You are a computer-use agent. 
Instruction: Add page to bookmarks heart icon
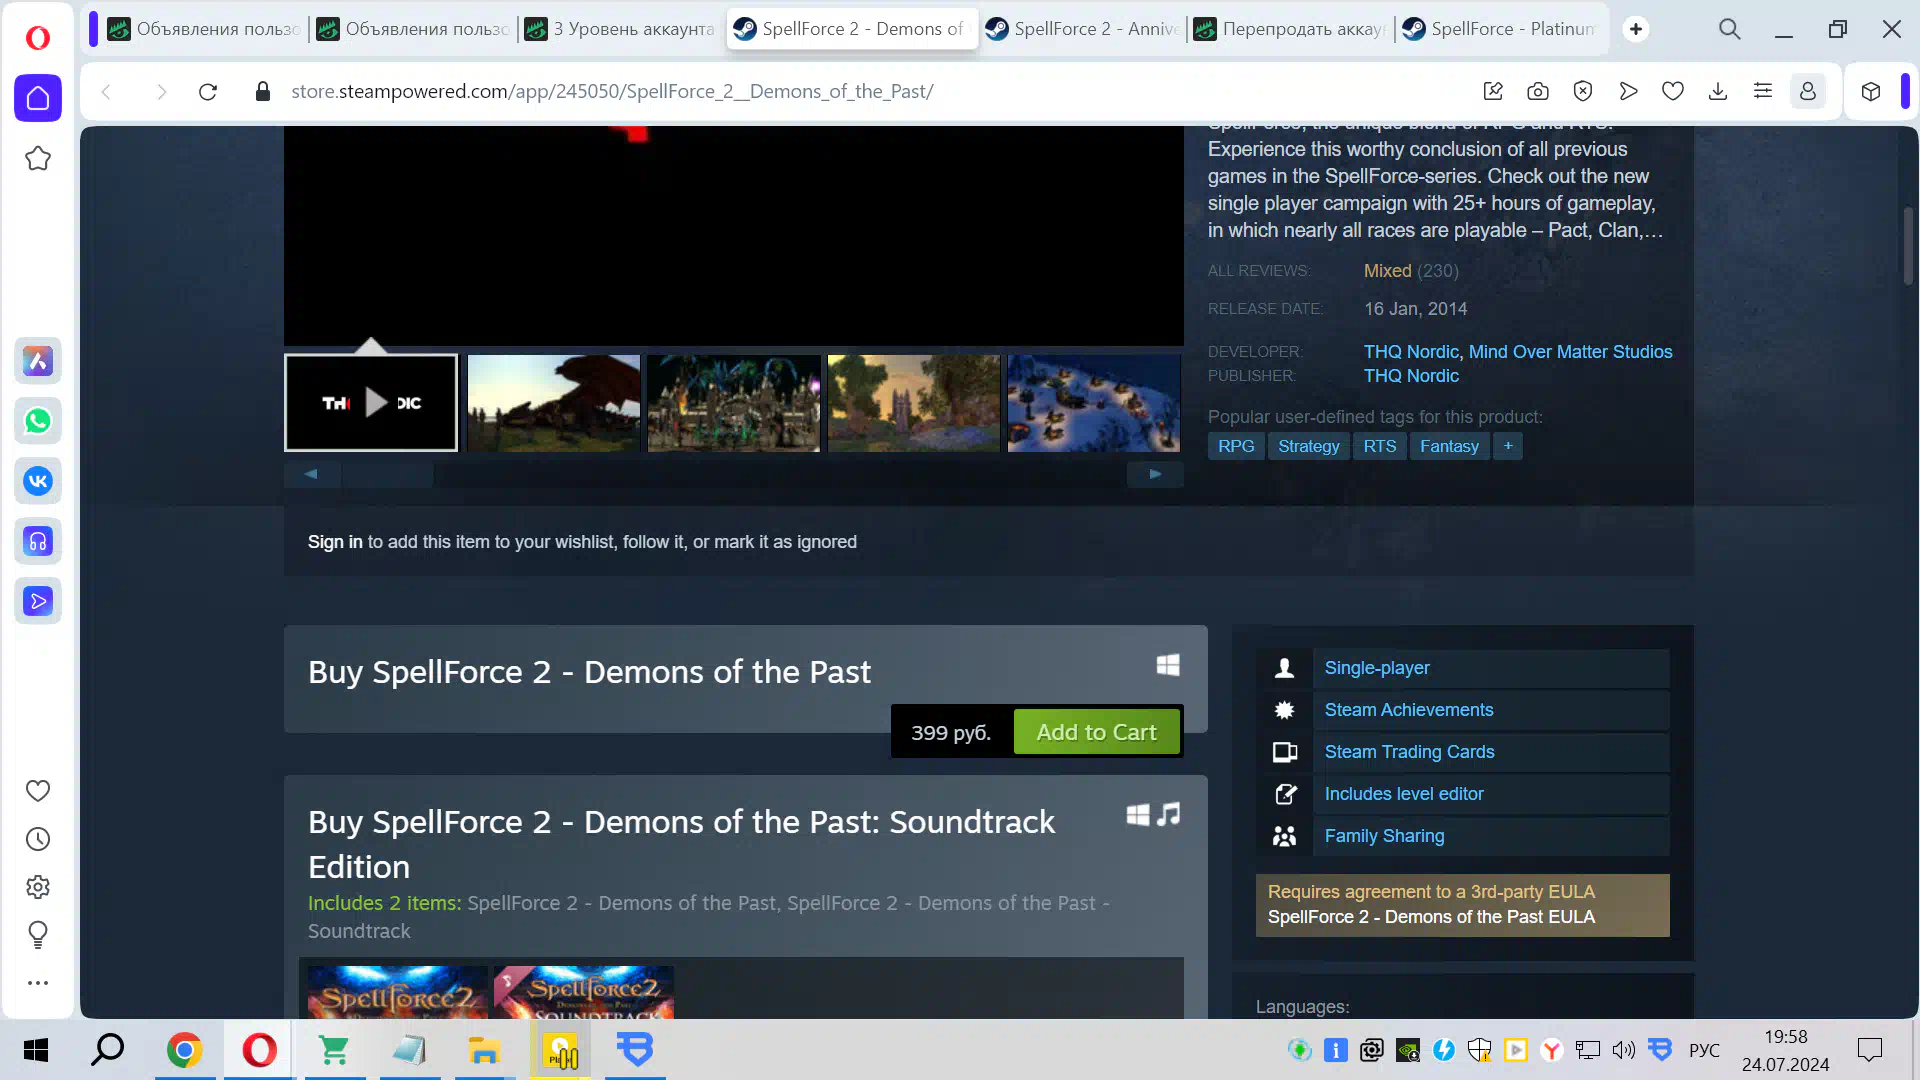[1673, 92]
